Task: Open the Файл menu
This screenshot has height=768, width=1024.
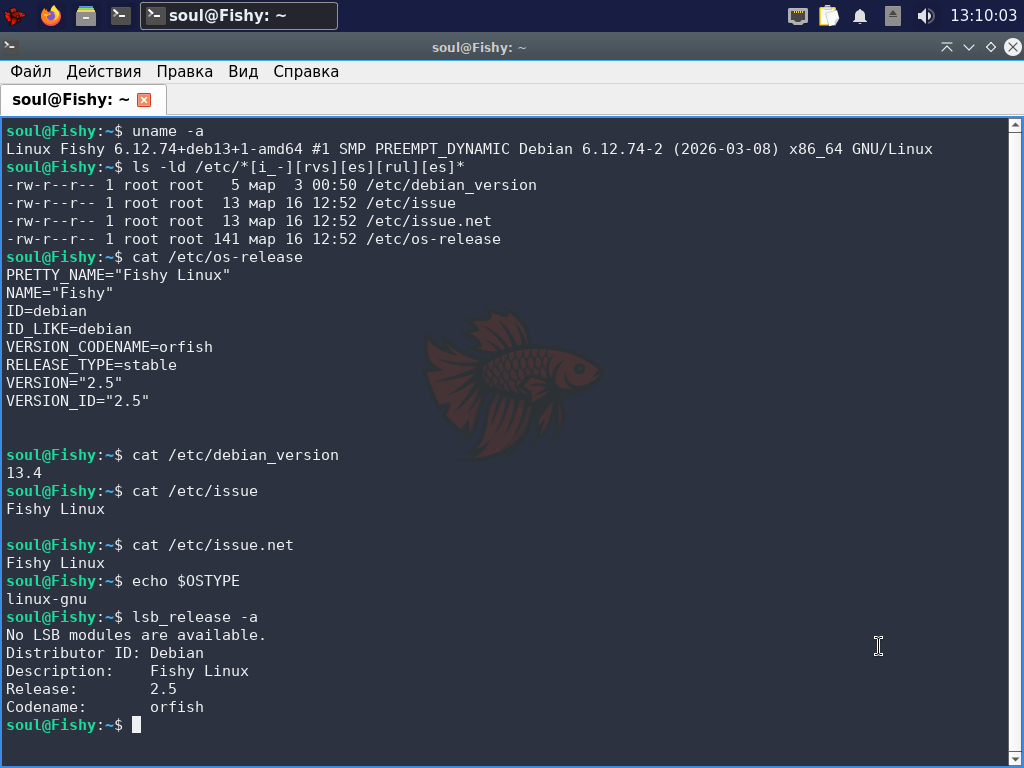Action: click(x=31, y=72)
